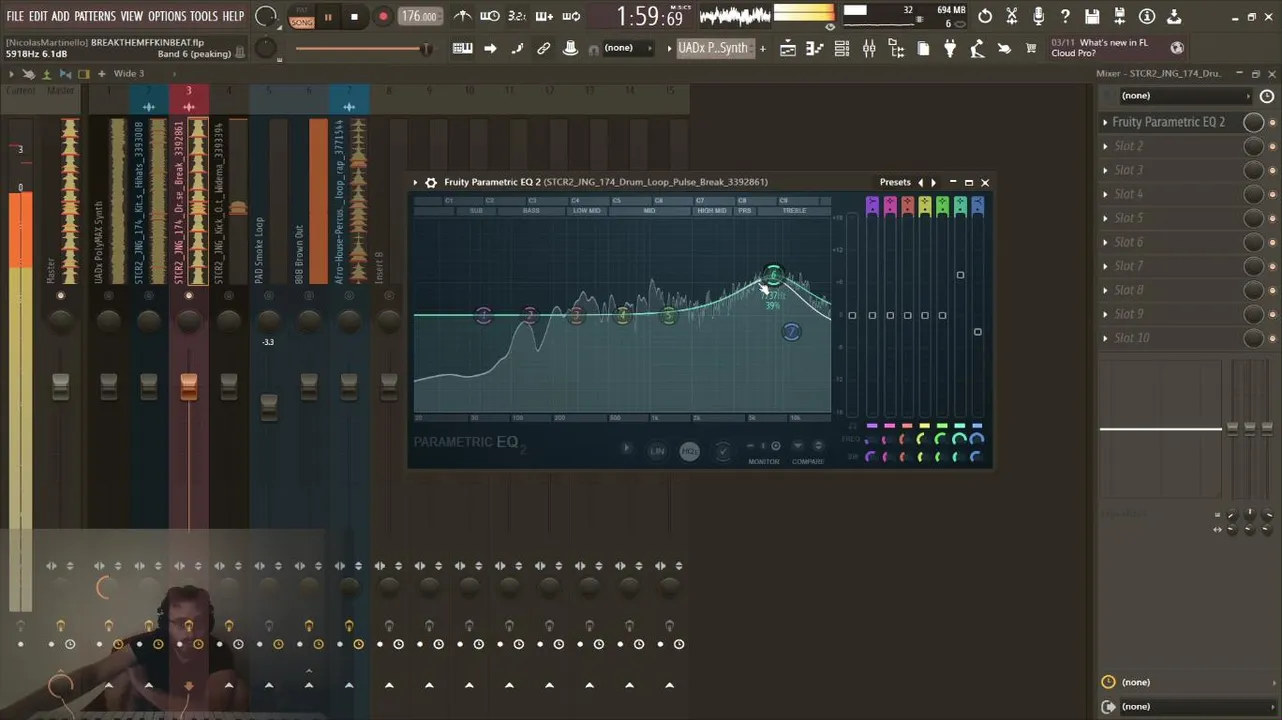Toggle PAT/SONG mode switch
The image size is (1282, 720).
pos(302,17)
